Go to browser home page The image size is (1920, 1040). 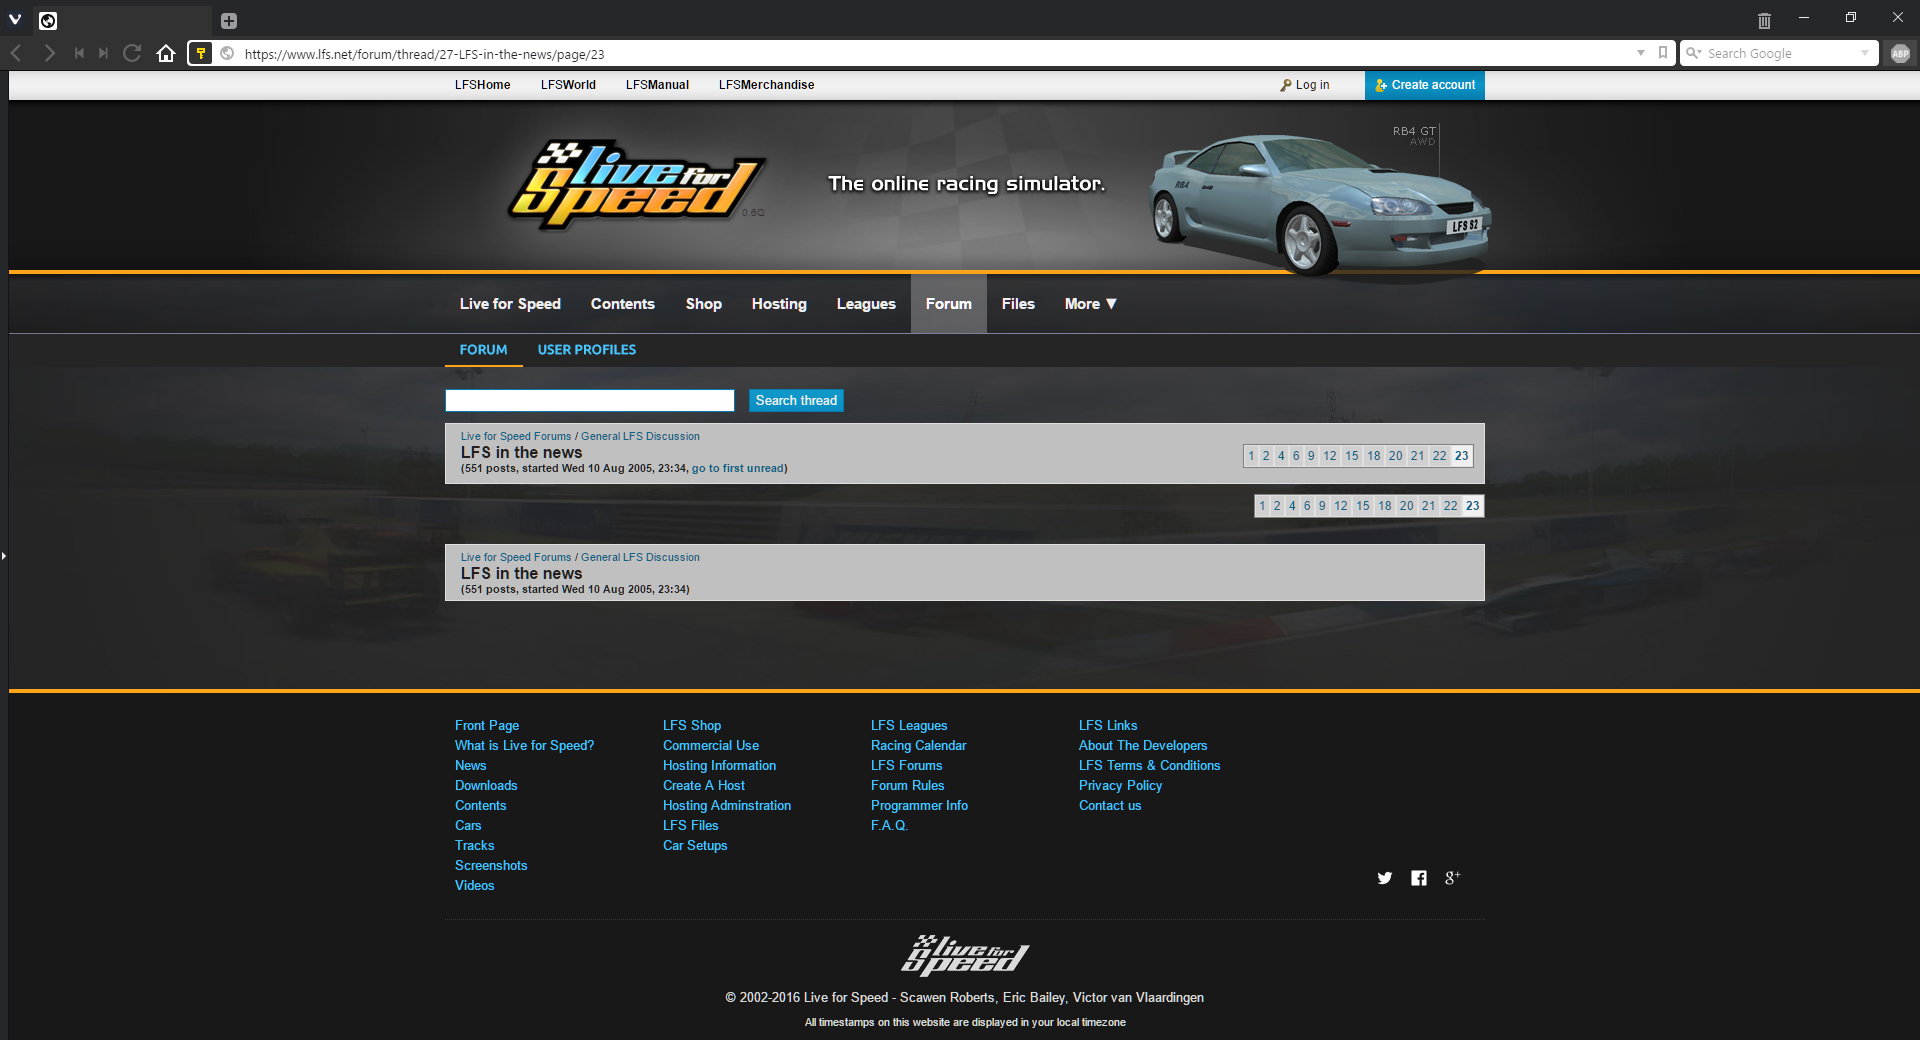[166, 53]
